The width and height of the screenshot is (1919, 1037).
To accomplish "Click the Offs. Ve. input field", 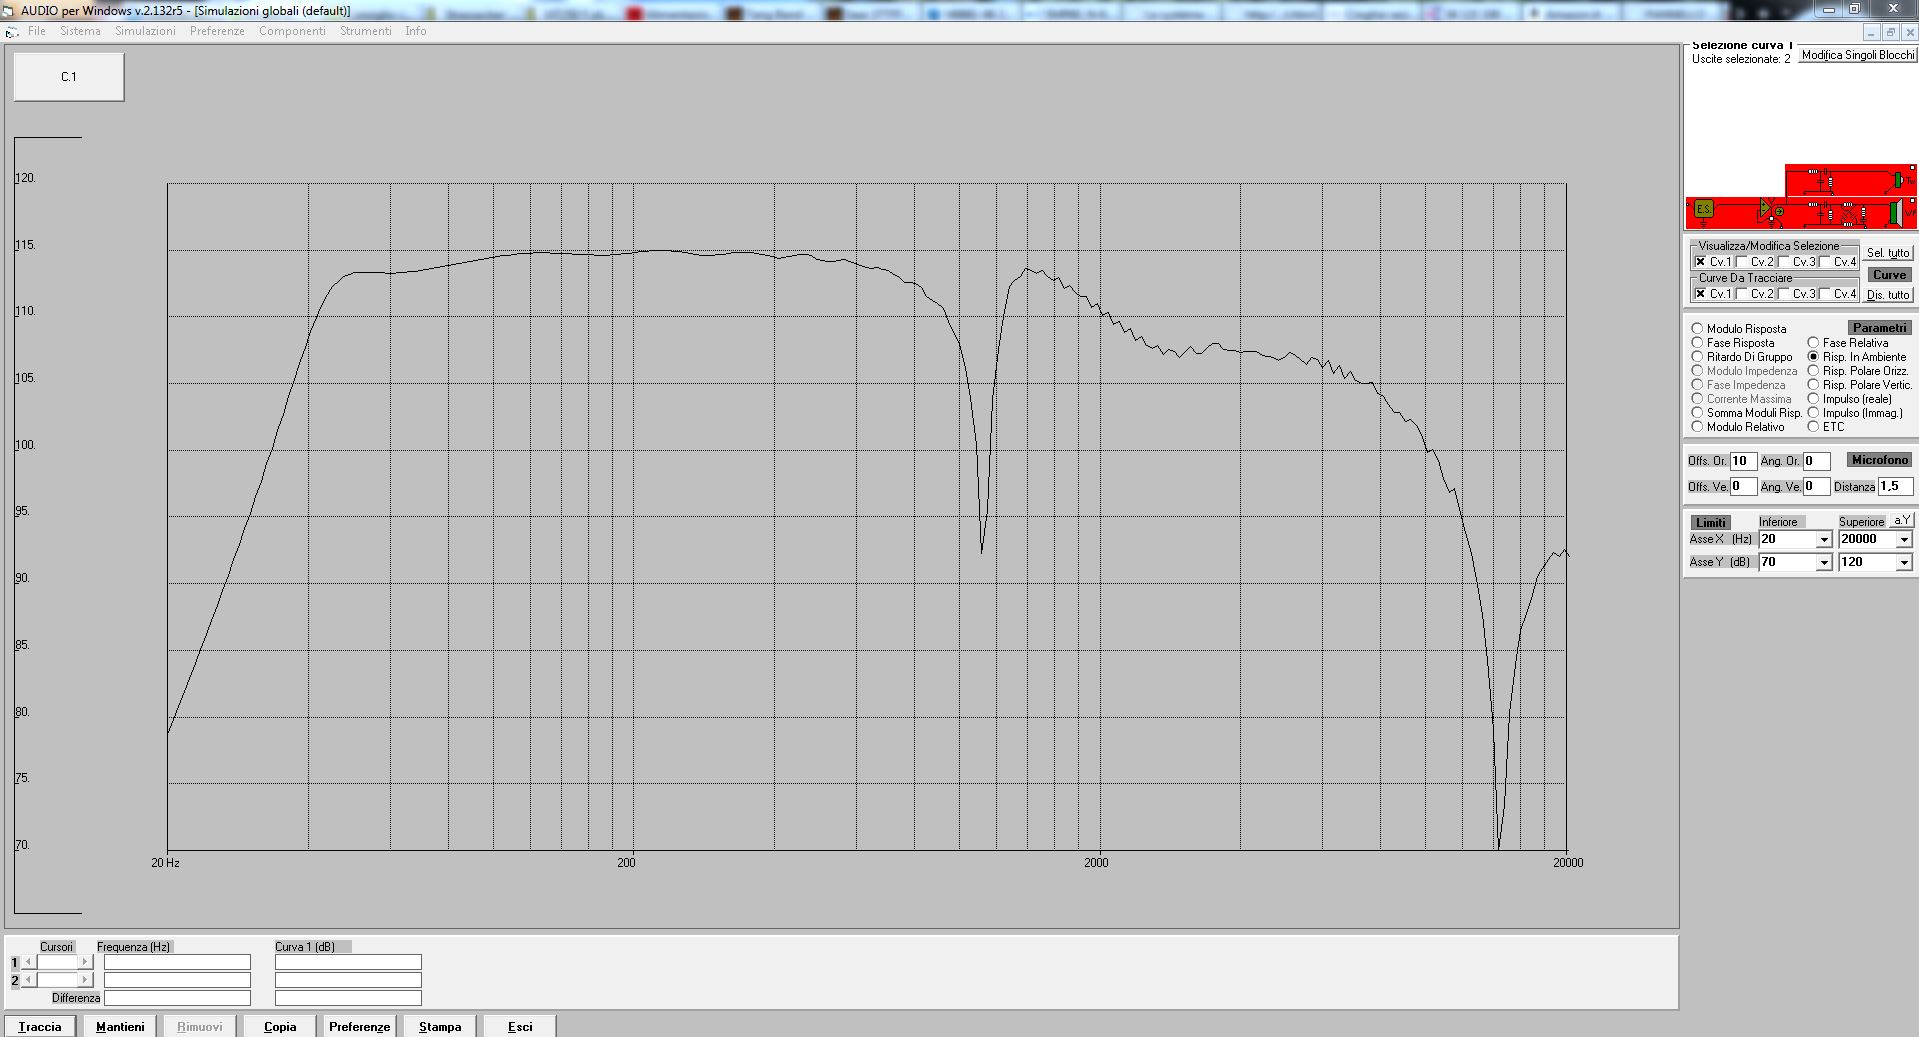I will tap(1743, 487).
